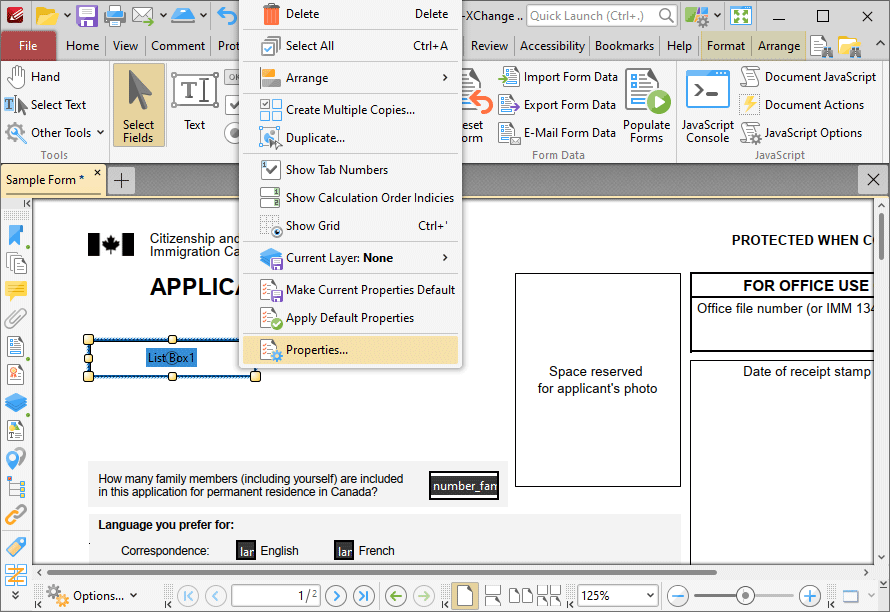Click the Undo arrow icon
890x612 pixels.
(x=227, y=16)
